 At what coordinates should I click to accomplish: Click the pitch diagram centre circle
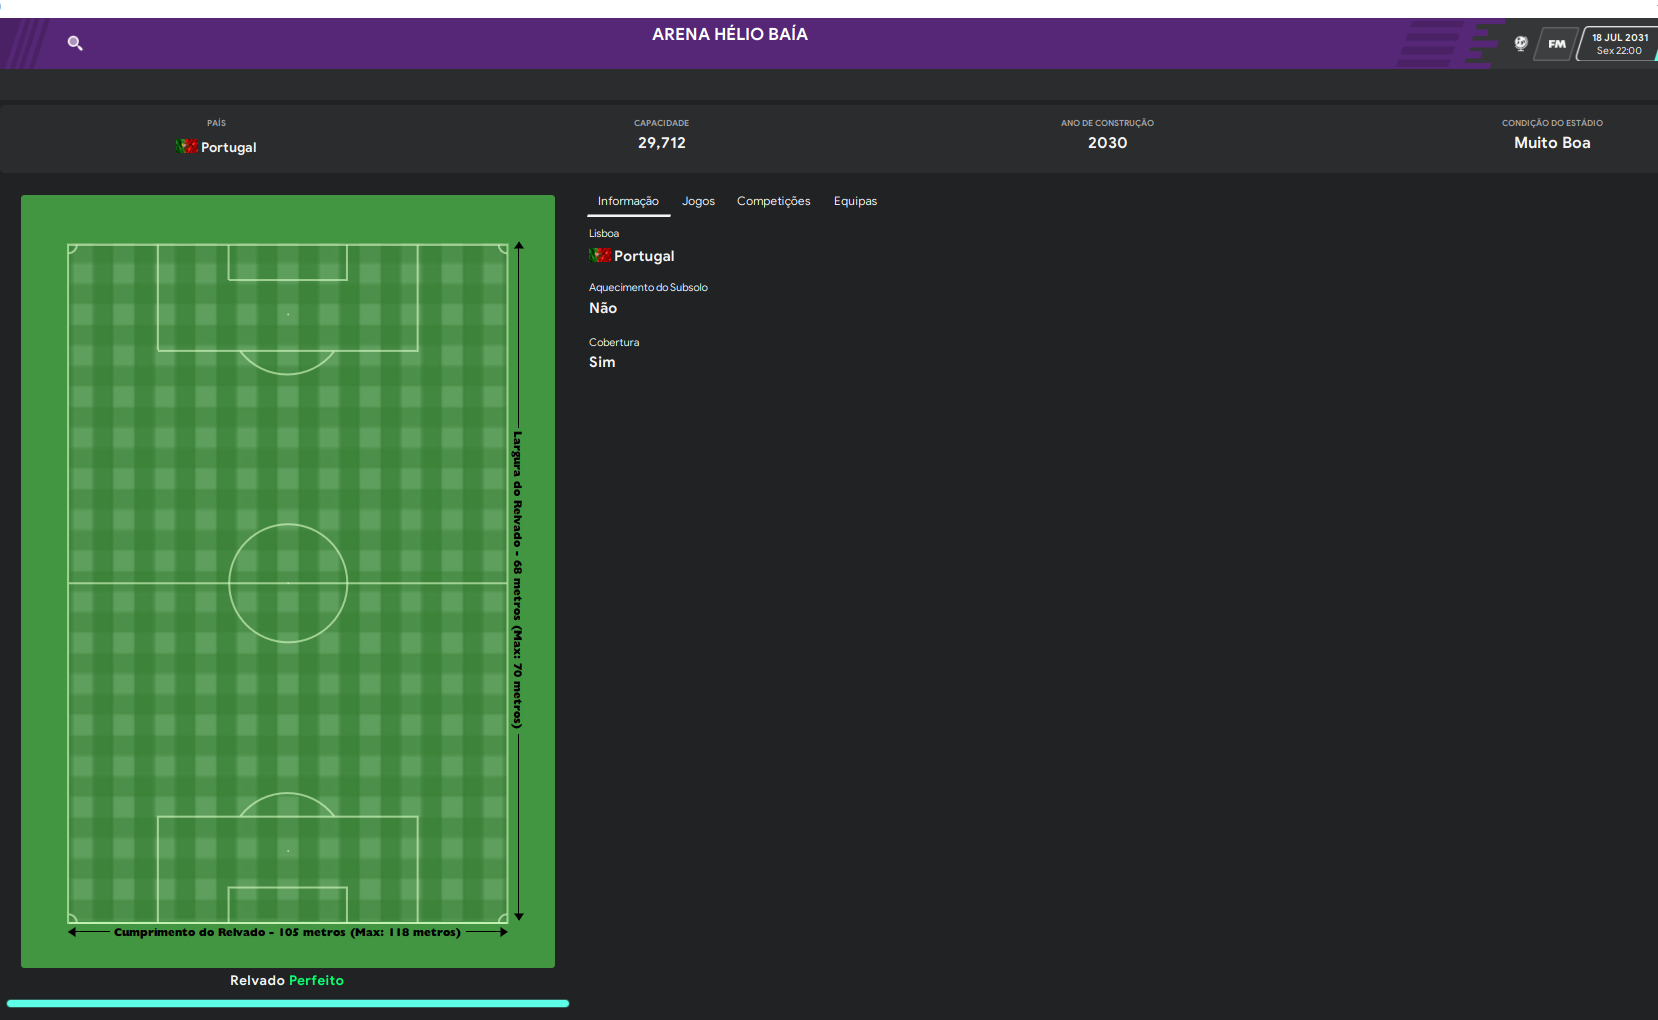tap(288, 583)
